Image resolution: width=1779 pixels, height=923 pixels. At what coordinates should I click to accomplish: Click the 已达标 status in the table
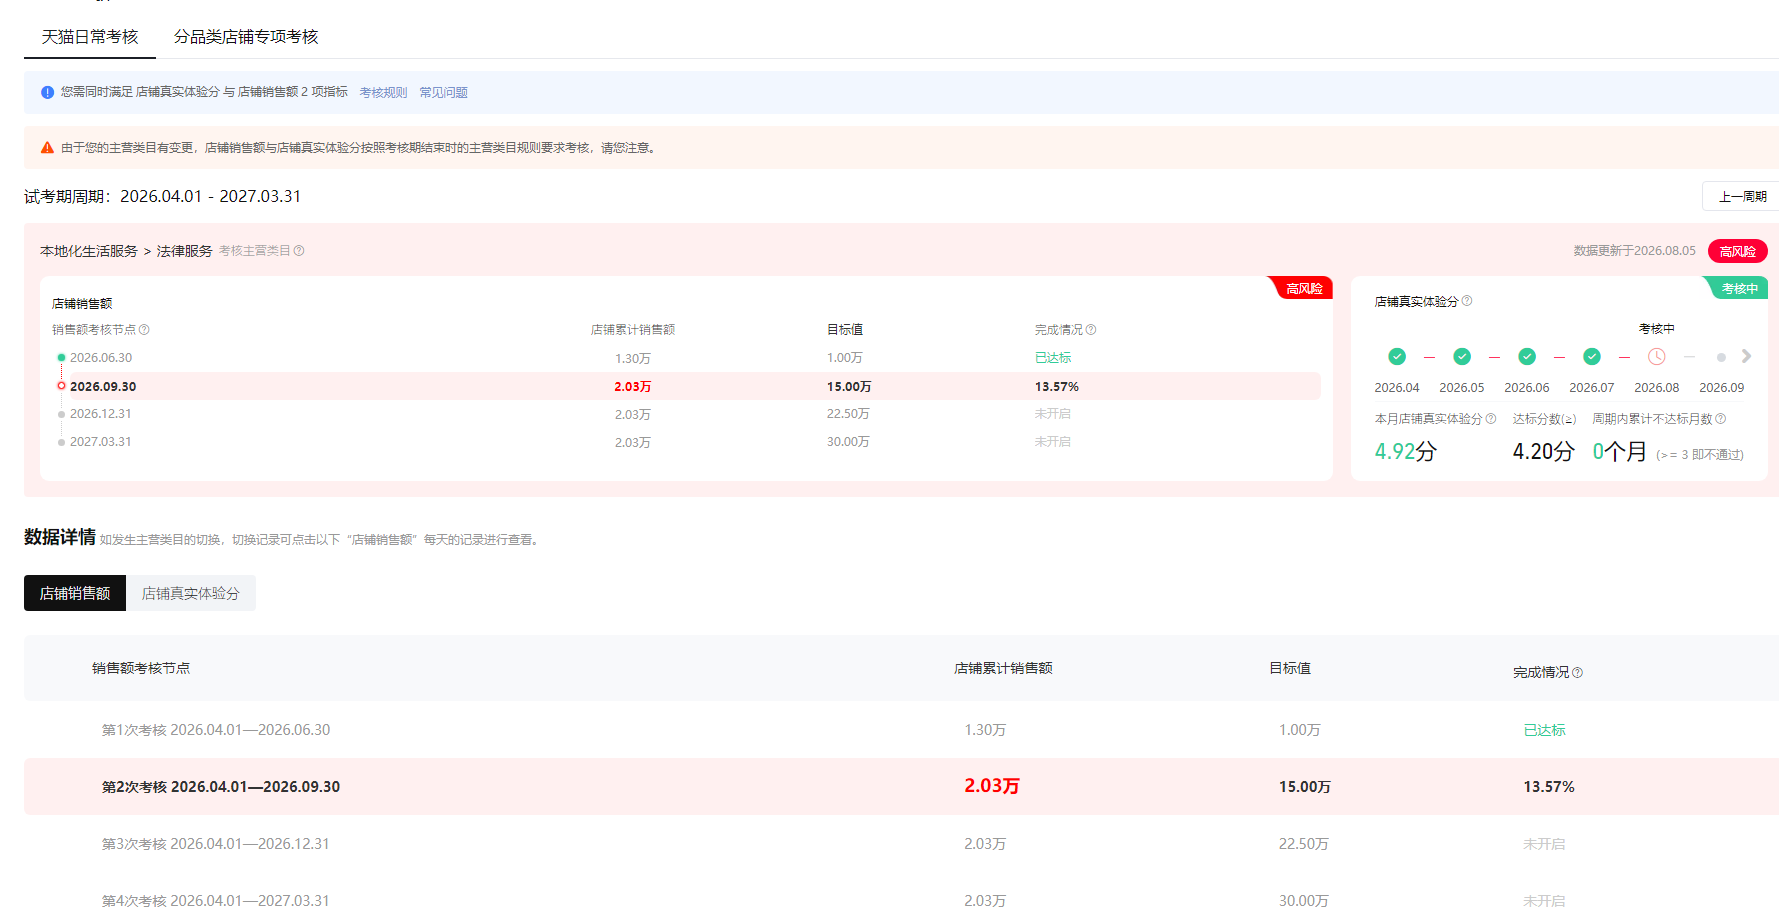(x=1544, y=730)
